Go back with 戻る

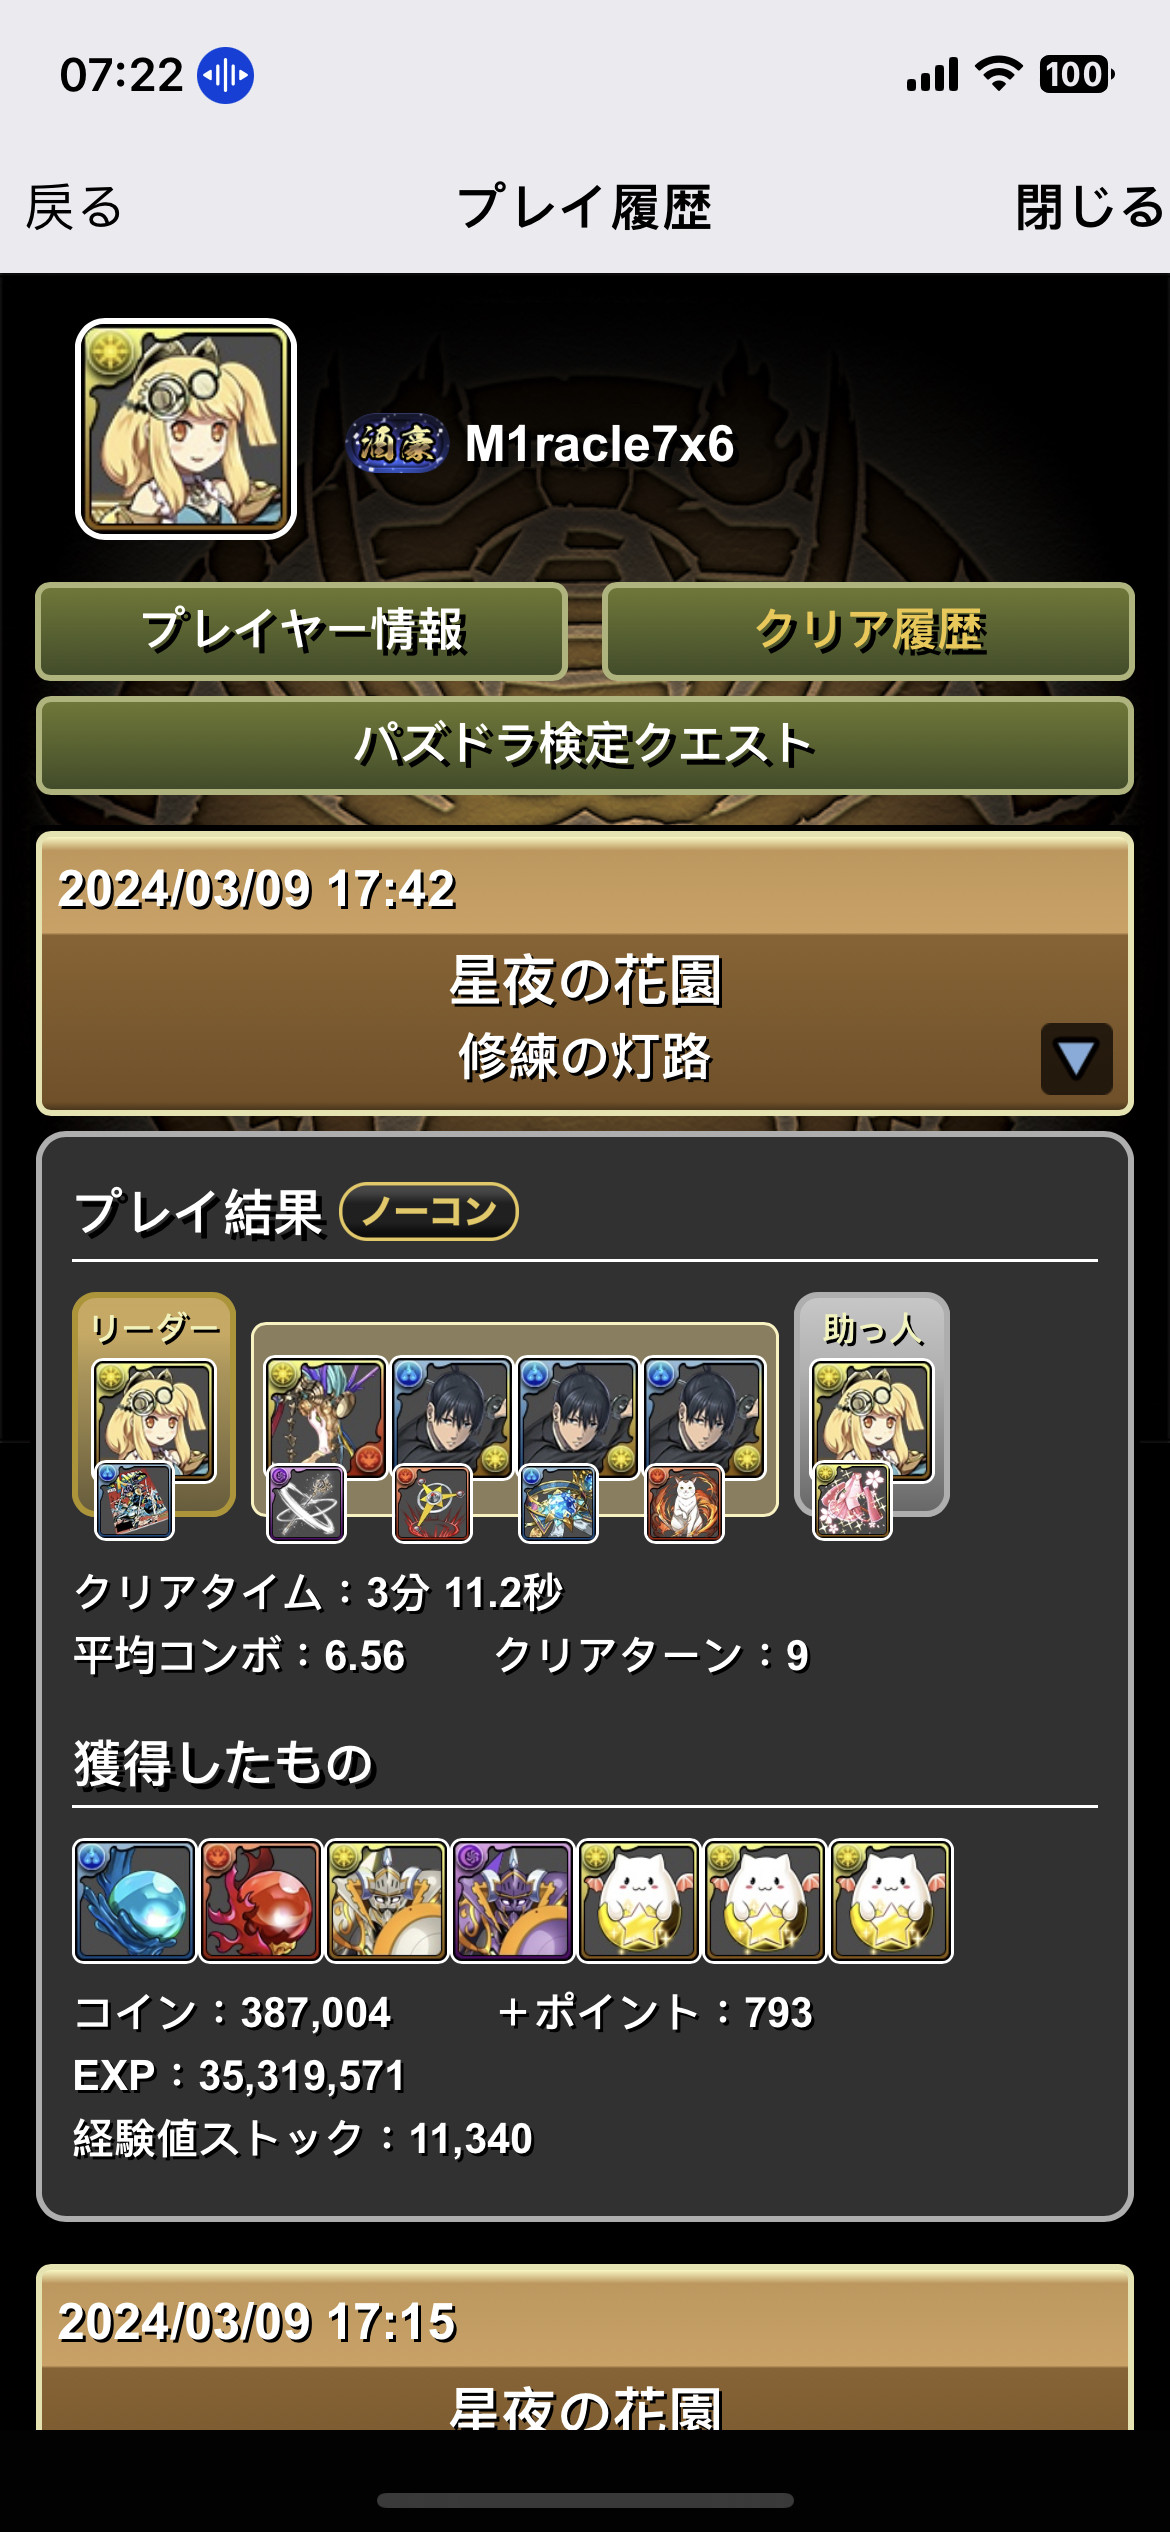[73, 207]
